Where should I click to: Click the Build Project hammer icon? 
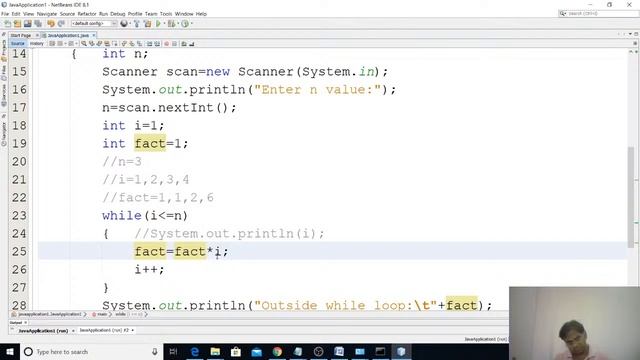click(x=137, y=24)
